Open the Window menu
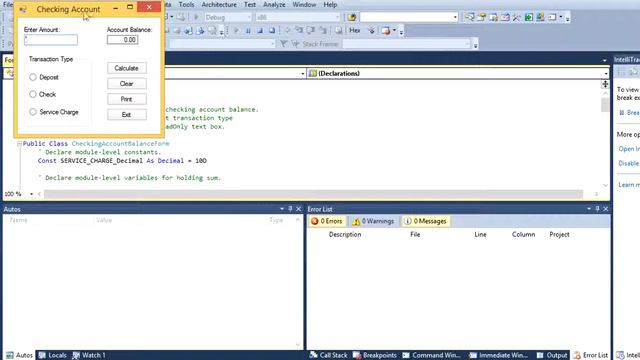This screenshot has height=360, width=640. [x=304, y=4]
